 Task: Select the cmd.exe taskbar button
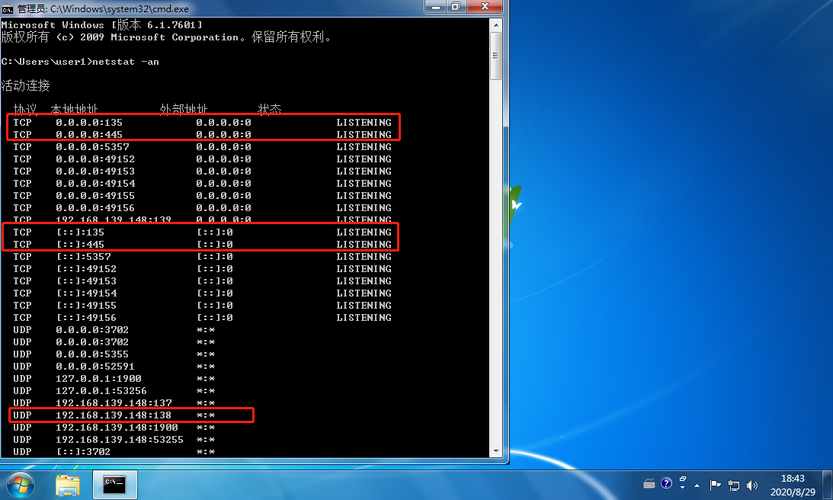(115, 484)
